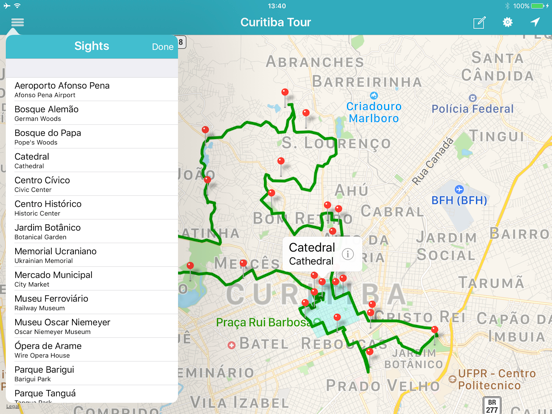Tap the Criadouro Marlboro map marker
552x414 pixels.
374,95
